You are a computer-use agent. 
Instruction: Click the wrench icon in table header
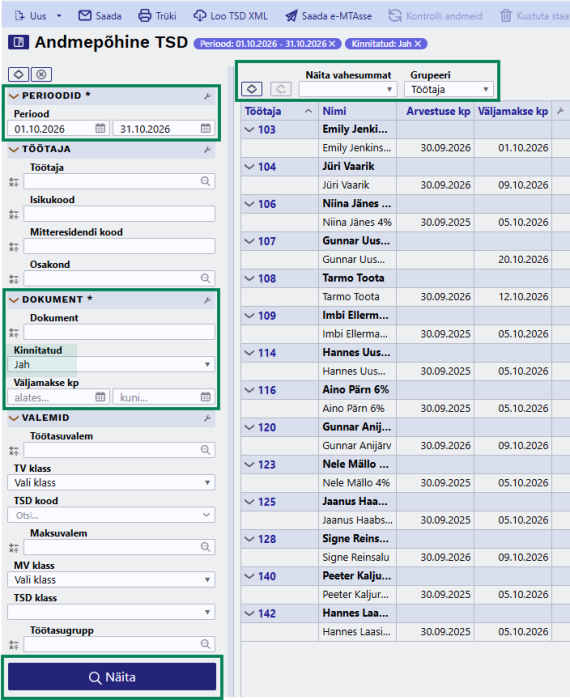pos(560,111)
